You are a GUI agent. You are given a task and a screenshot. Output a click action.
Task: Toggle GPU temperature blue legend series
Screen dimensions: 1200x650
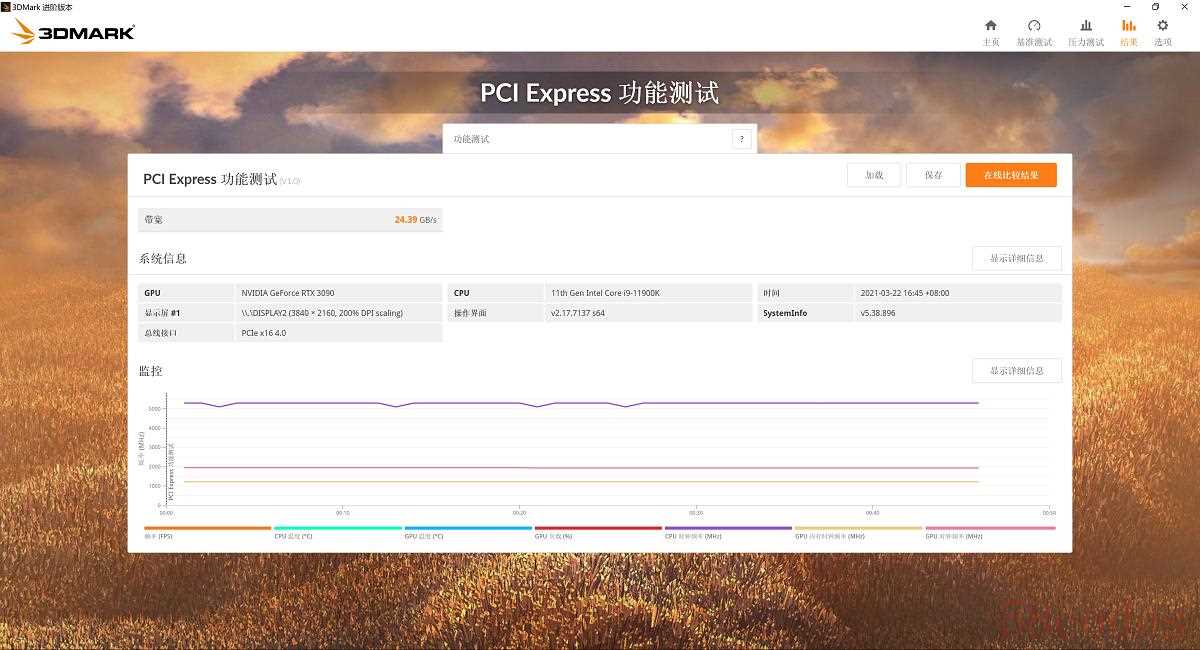(467, 529)
